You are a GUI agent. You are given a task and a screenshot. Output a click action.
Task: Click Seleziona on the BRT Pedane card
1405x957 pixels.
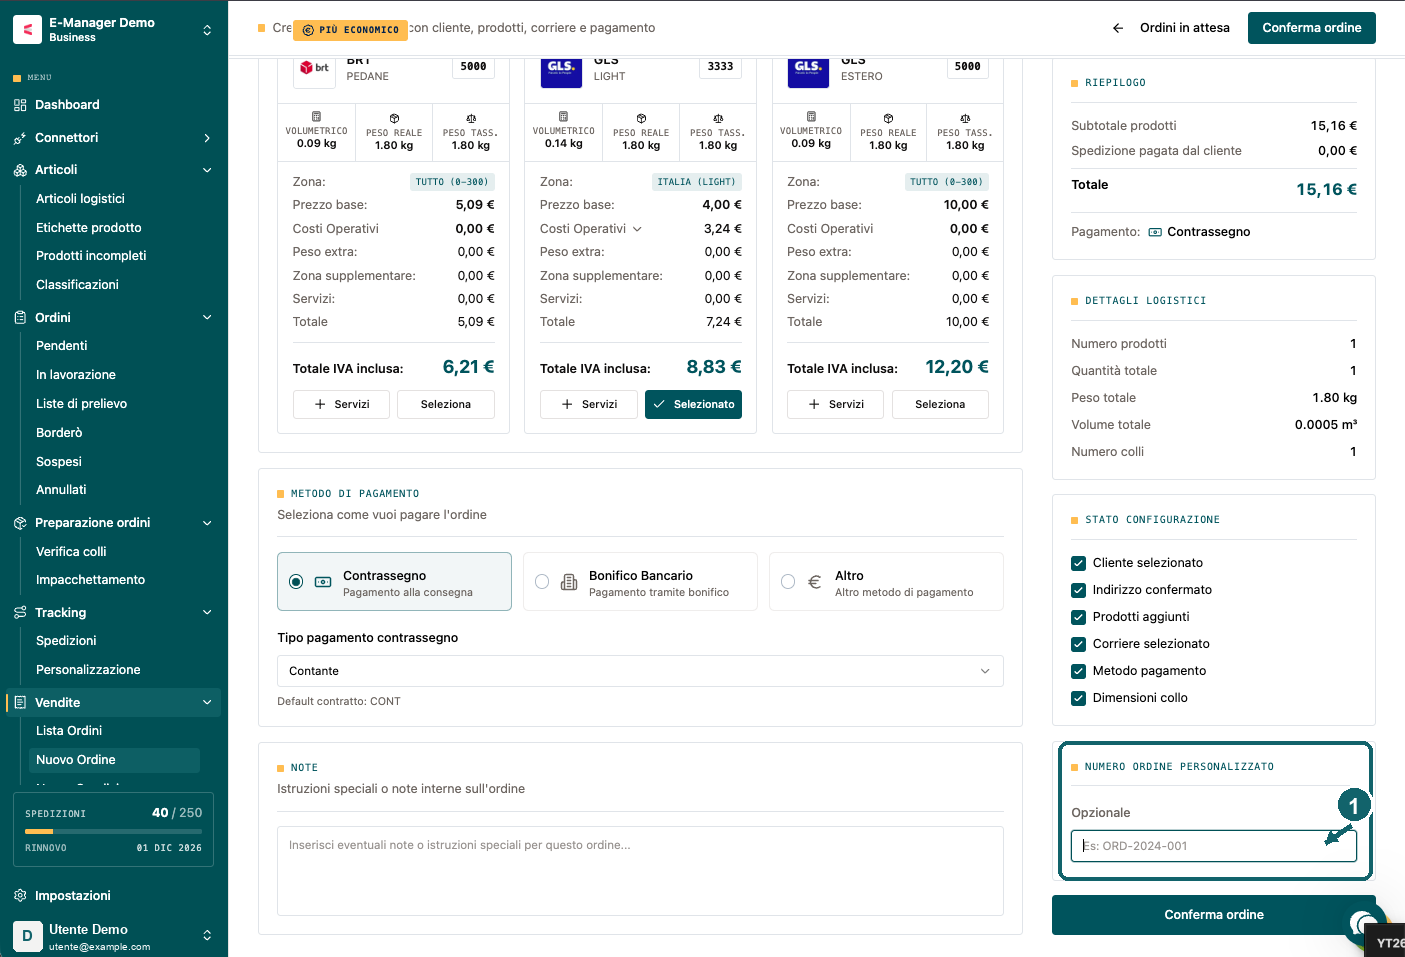pos(446,404)
